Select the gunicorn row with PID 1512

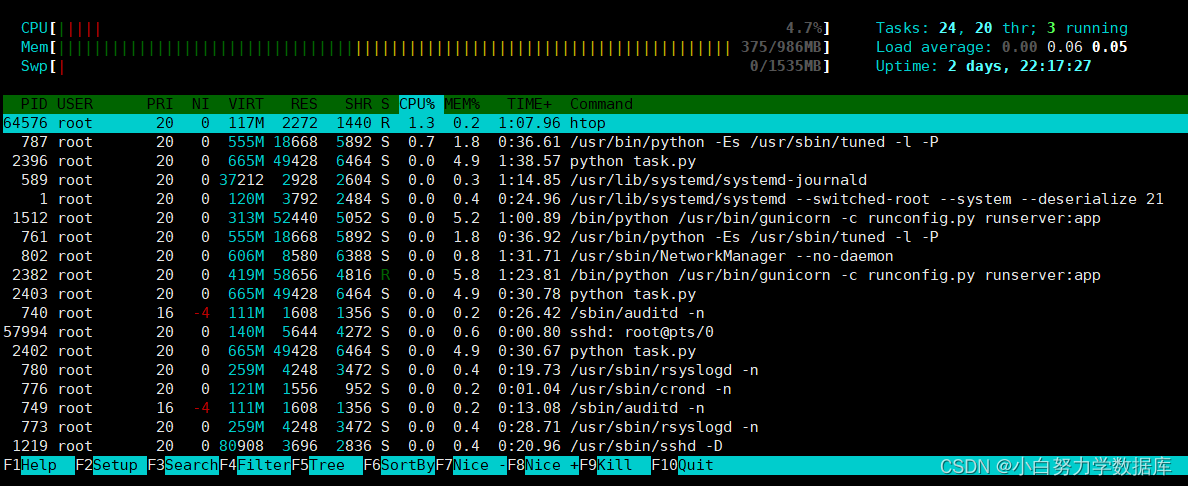pyautogui.click(x=594, y=218)
